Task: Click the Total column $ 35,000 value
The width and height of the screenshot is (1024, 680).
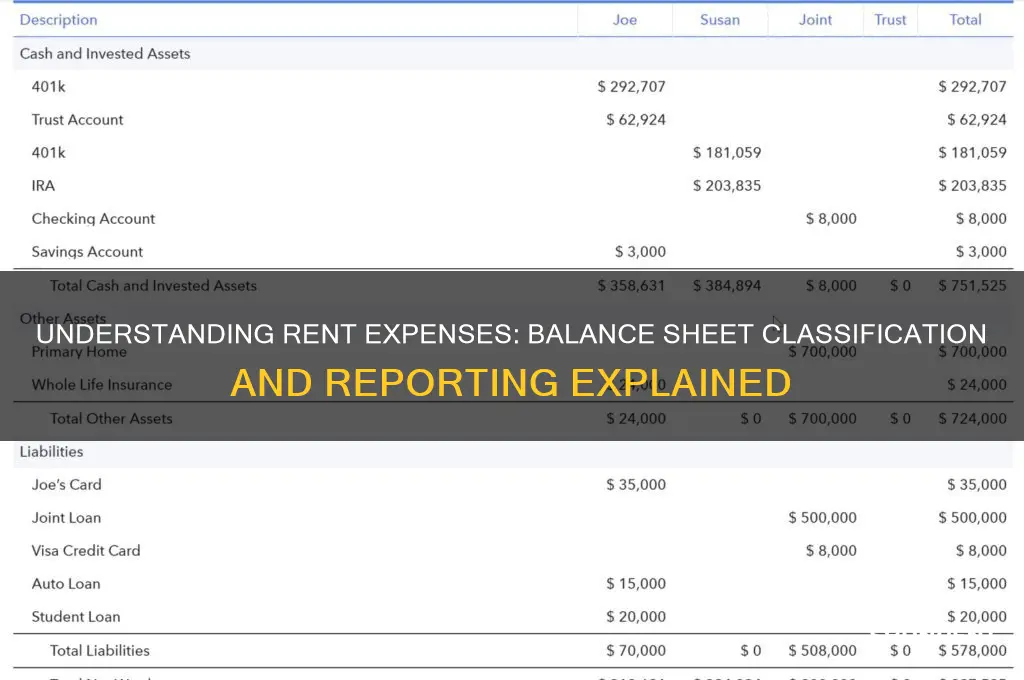Action: [977, 485]
